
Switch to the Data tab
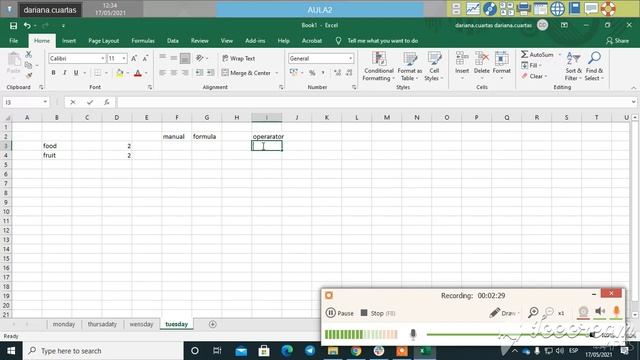pos(173,41)
